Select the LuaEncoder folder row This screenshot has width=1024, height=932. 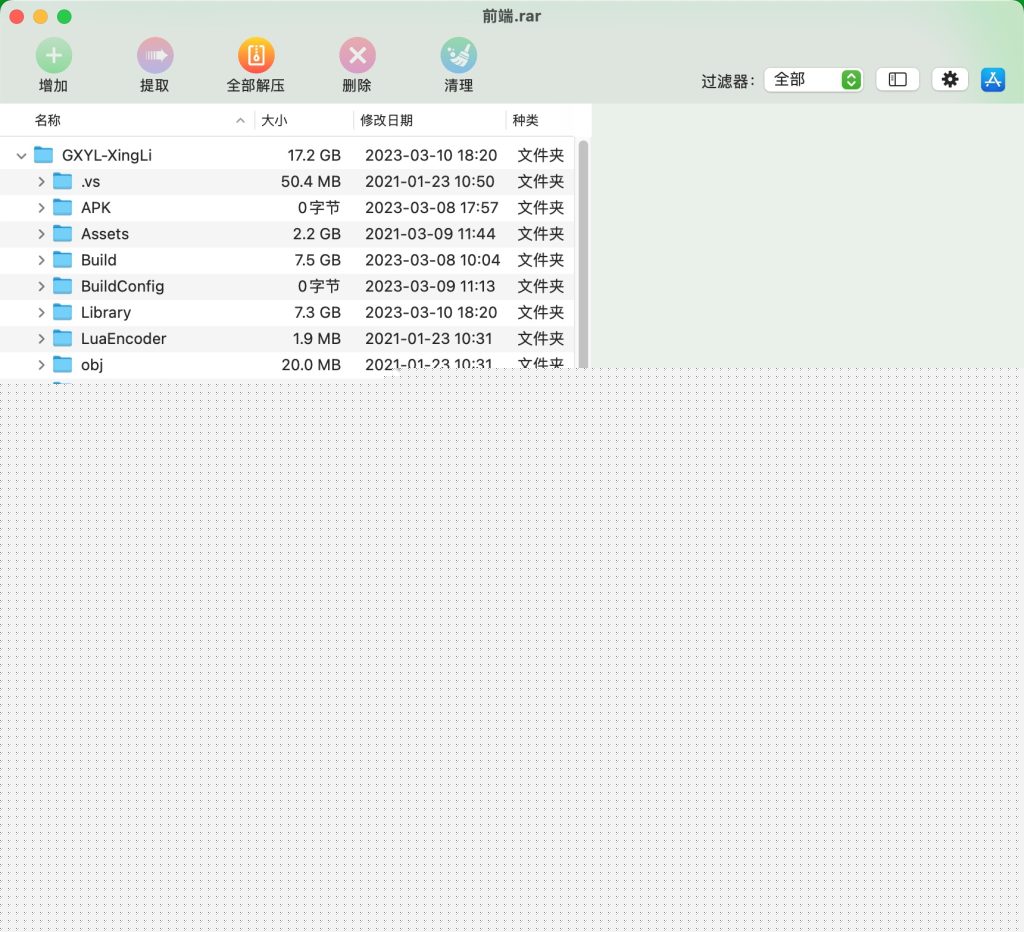[287, 338]
